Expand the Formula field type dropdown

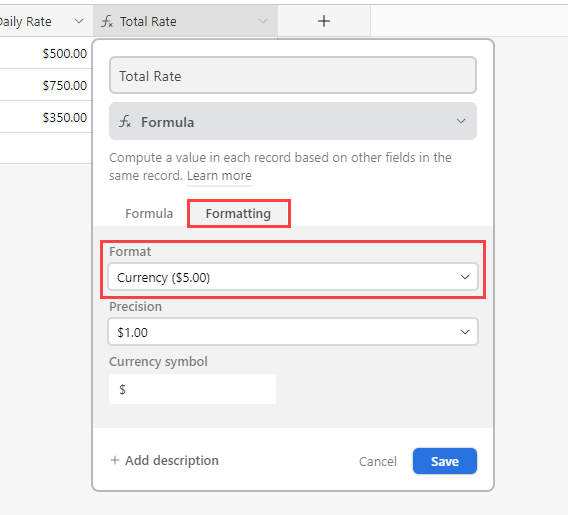pyautogui.click(x=293, y=121)
